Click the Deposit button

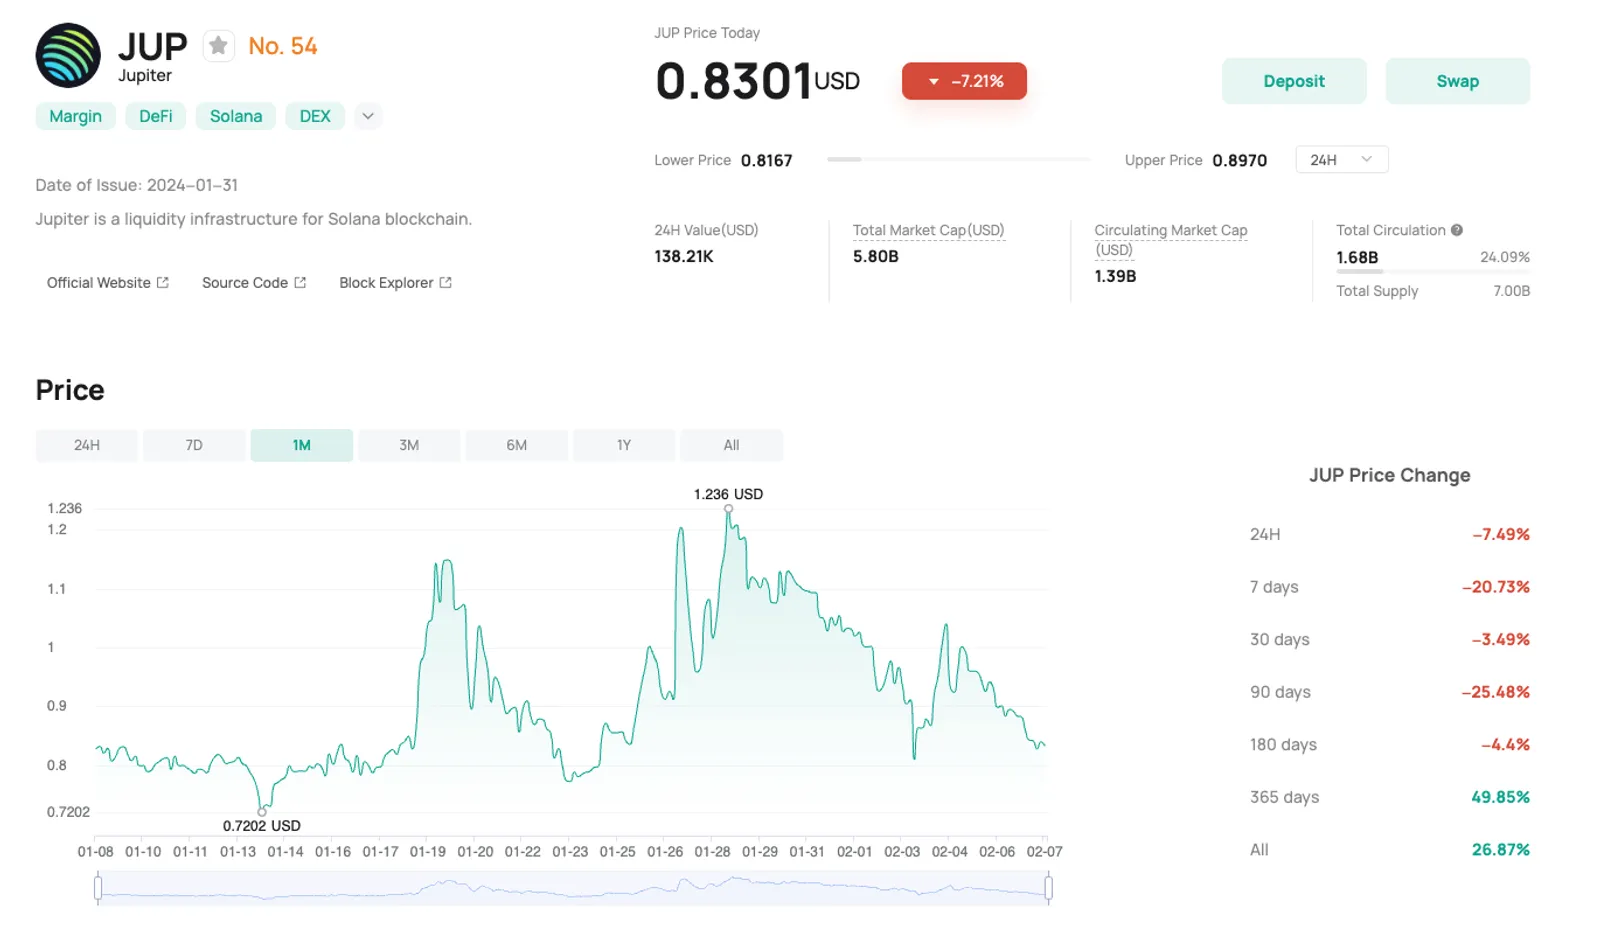click(1294, 81)
